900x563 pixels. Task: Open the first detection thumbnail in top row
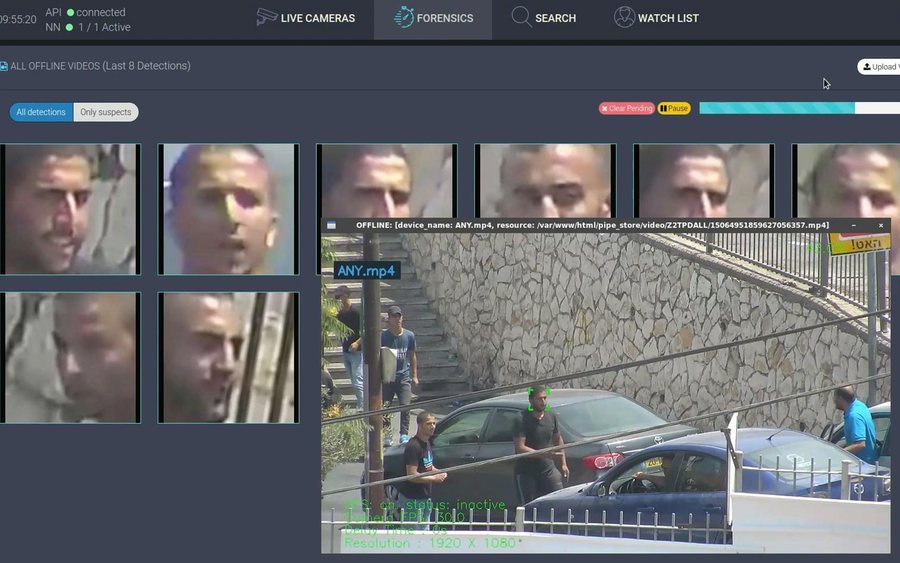(x=70, y=209)
